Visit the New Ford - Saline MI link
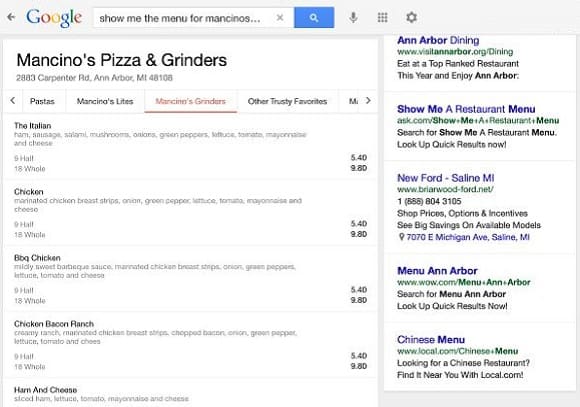The image size is (580, 407). click(445, 178)
